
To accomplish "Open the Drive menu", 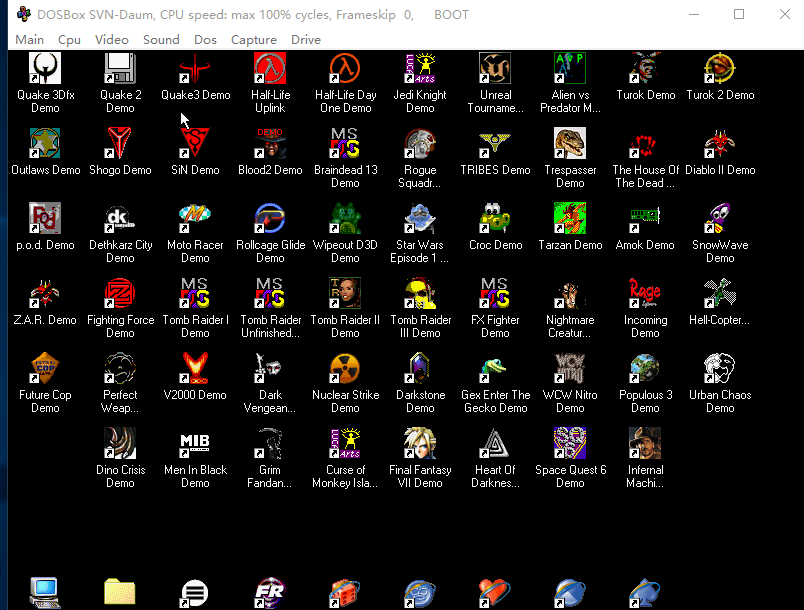I will pyautogui.click(x=306, y=39).
